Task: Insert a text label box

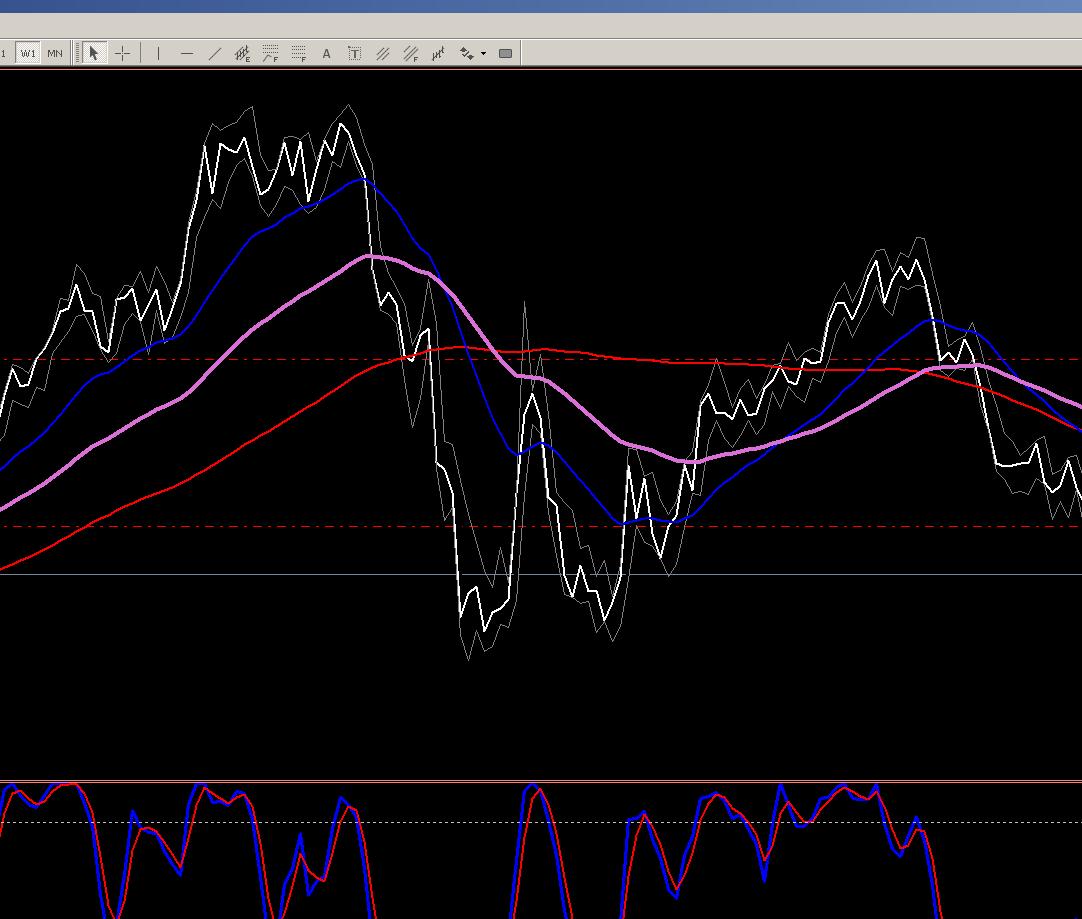Action: 355,53
